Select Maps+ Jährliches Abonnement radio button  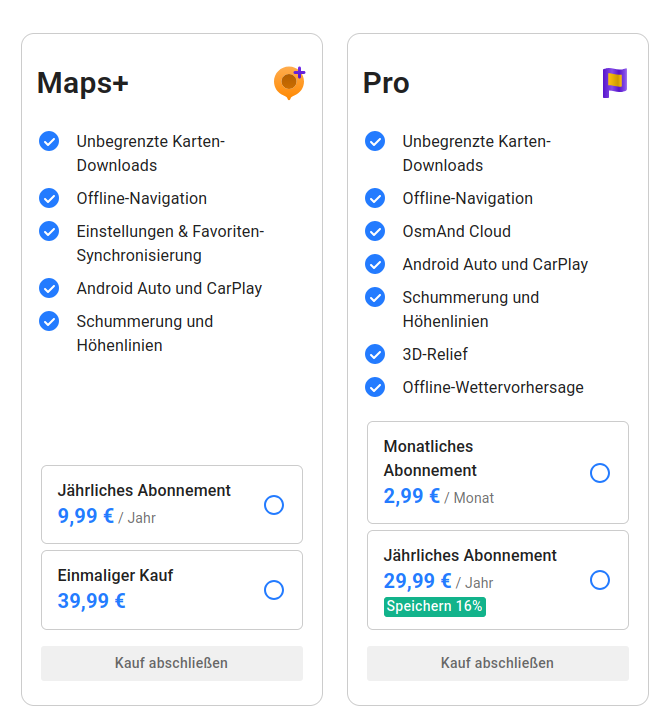(x=274, y=505)
